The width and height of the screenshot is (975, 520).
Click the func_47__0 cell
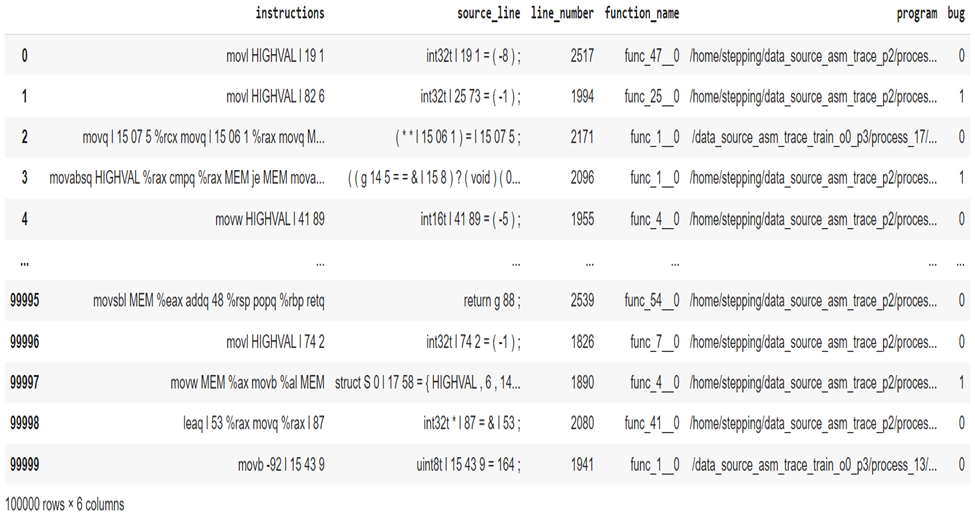652,56
